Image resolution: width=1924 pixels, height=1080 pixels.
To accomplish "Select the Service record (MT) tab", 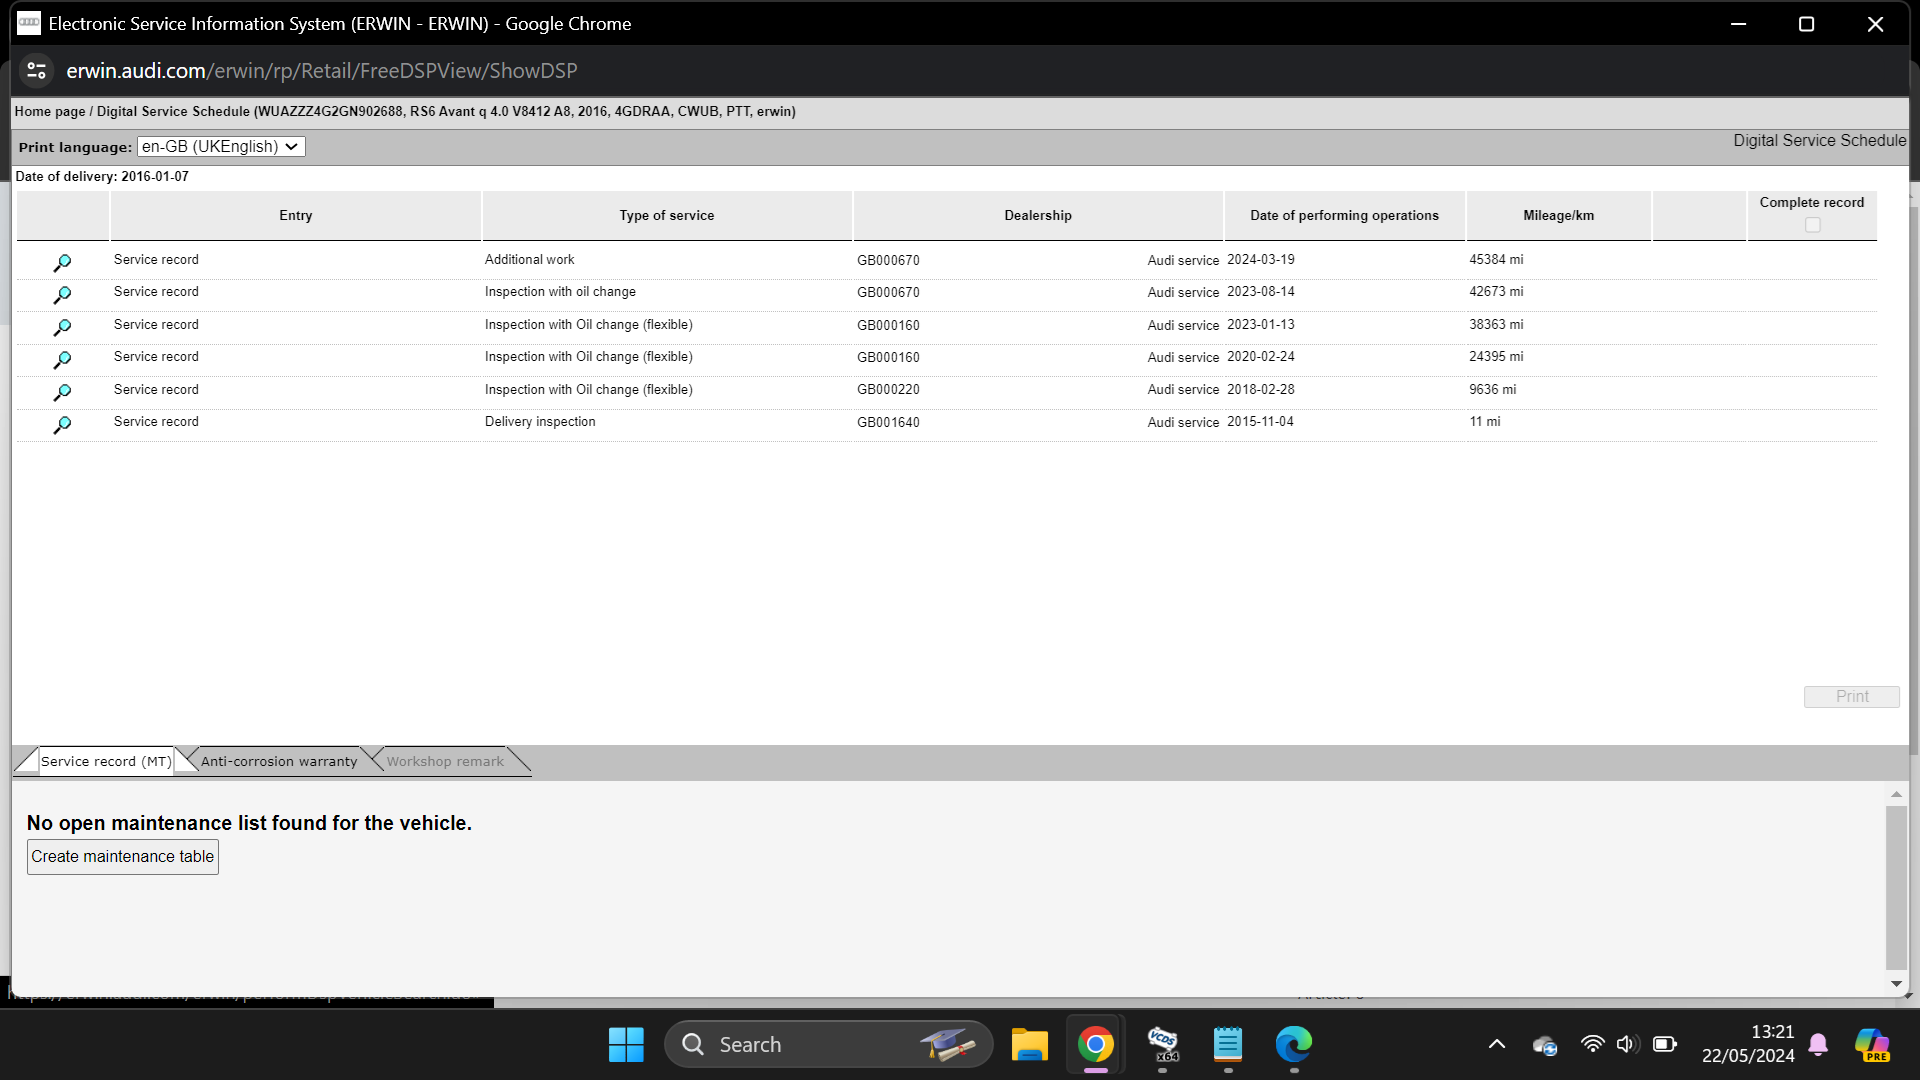I will [106, 762].
